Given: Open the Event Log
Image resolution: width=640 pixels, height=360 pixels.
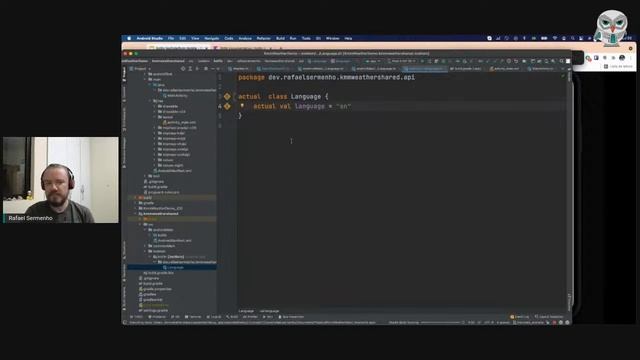Looking at the screenshot, I should coord(520,317).
